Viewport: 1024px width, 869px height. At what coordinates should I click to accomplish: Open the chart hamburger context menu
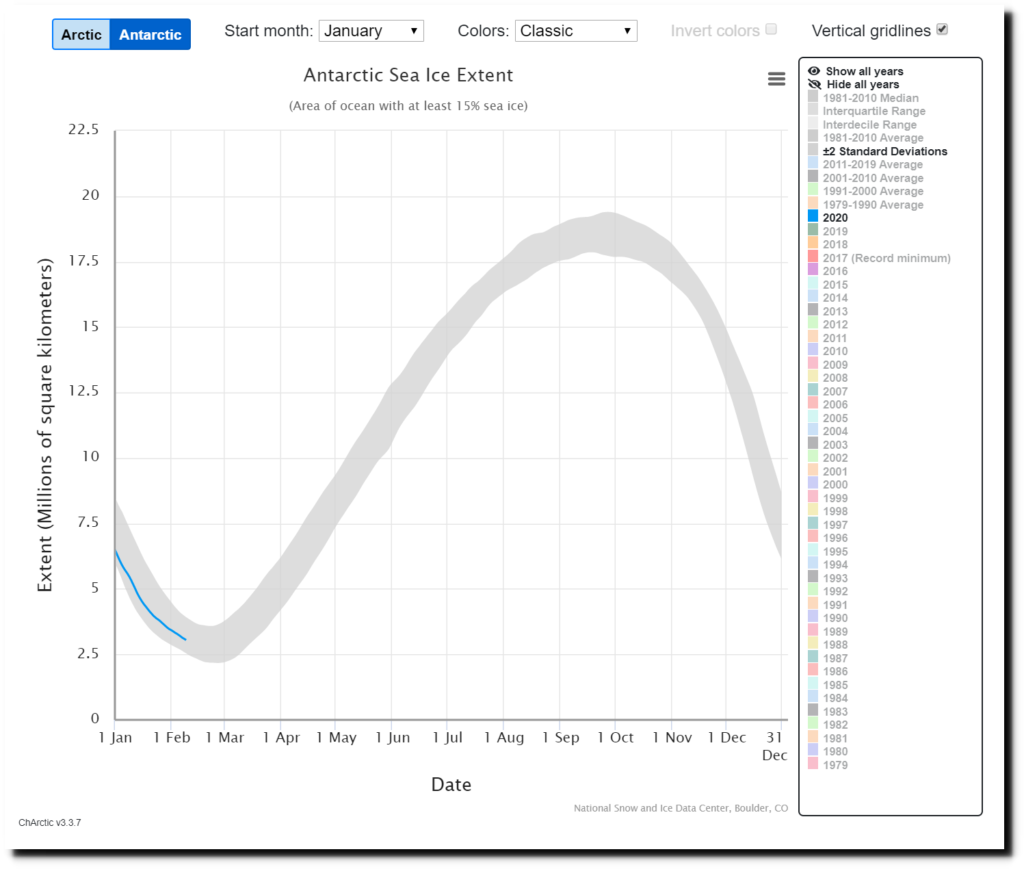776,79
